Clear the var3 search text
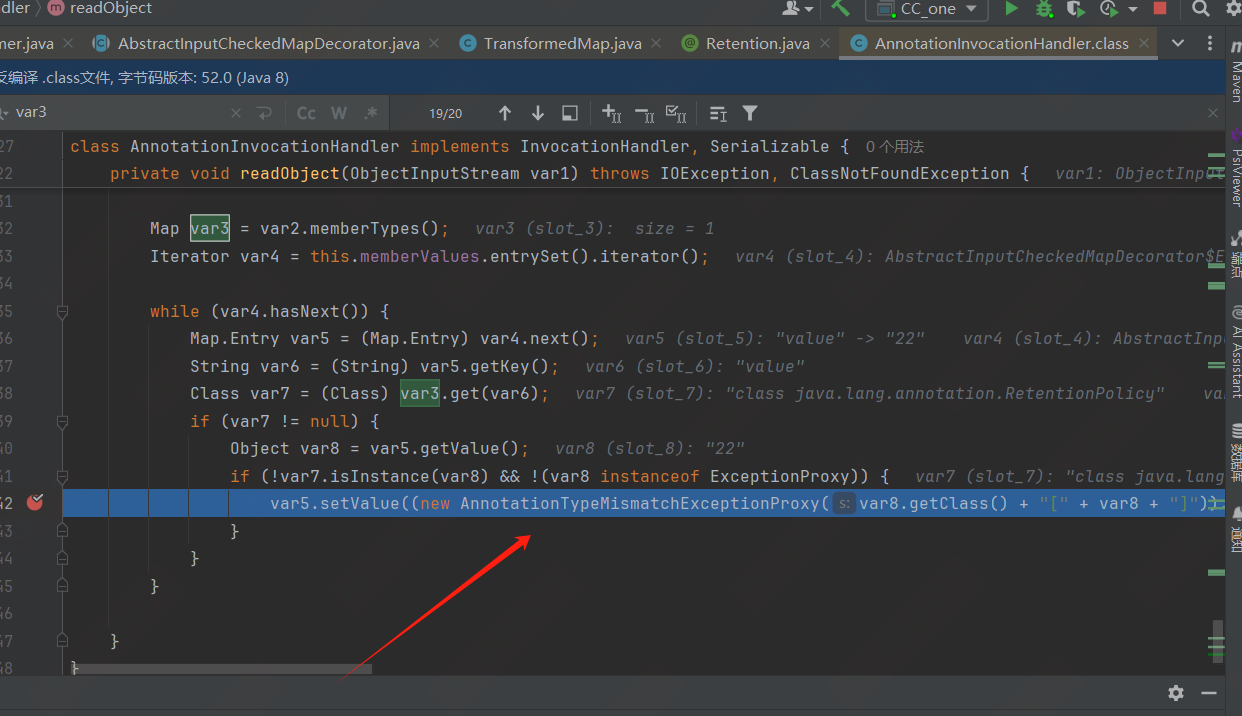 [x=236, y=113]
